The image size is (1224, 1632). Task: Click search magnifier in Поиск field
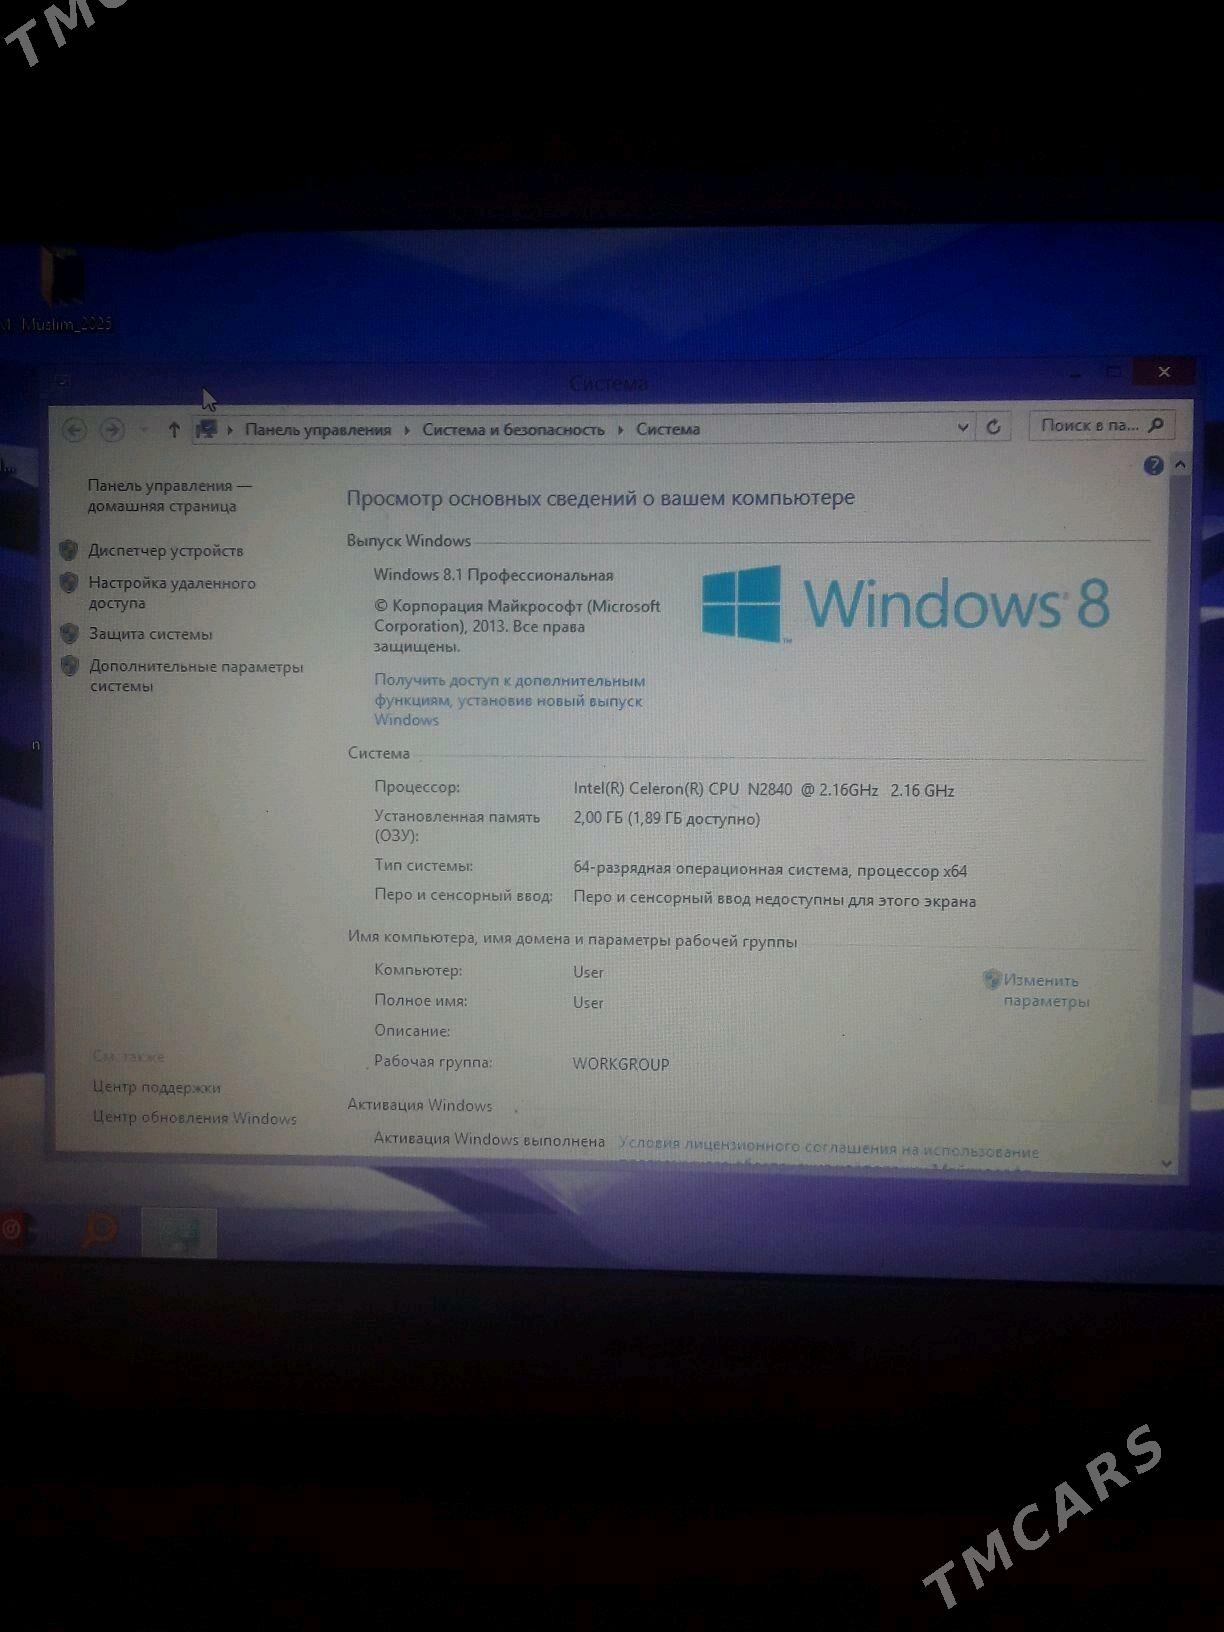point(1156,425)
